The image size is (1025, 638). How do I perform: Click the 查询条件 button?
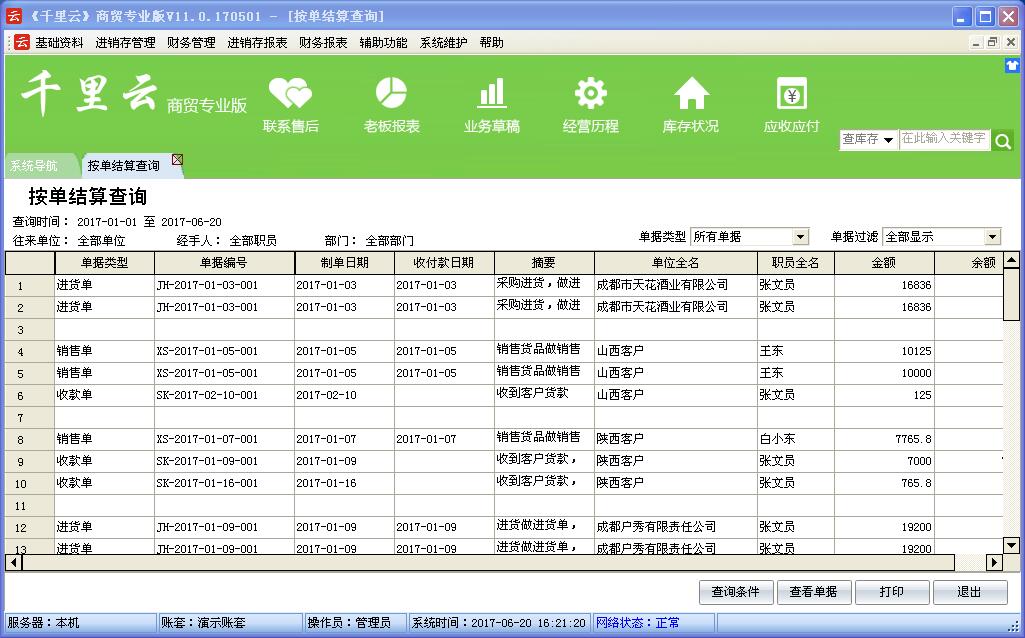pos(735,592)
